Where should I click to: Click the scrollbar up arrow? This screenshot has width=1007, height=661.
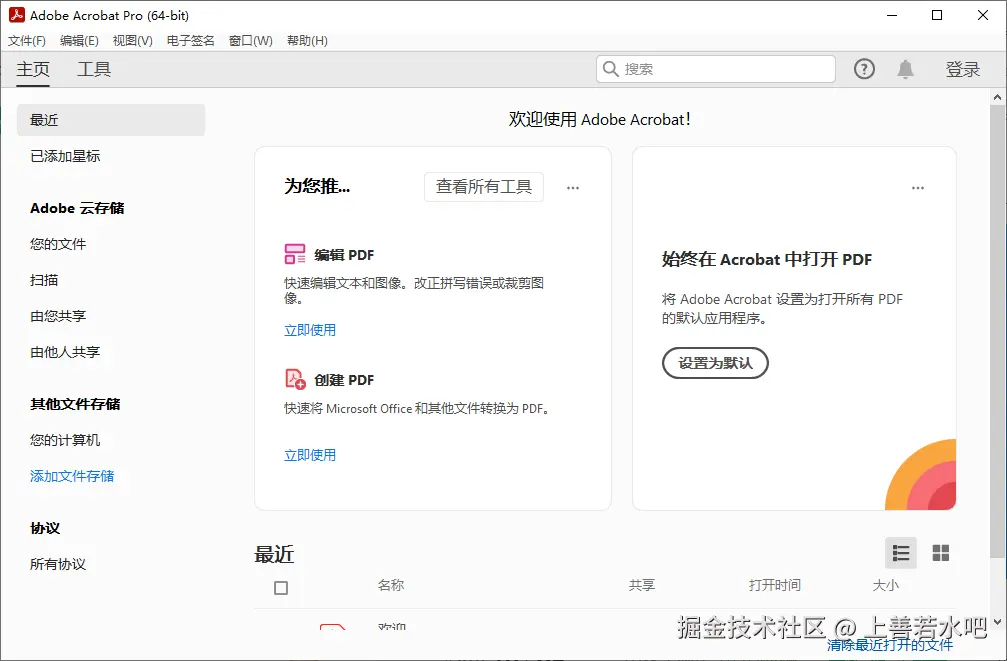[997, 98]
